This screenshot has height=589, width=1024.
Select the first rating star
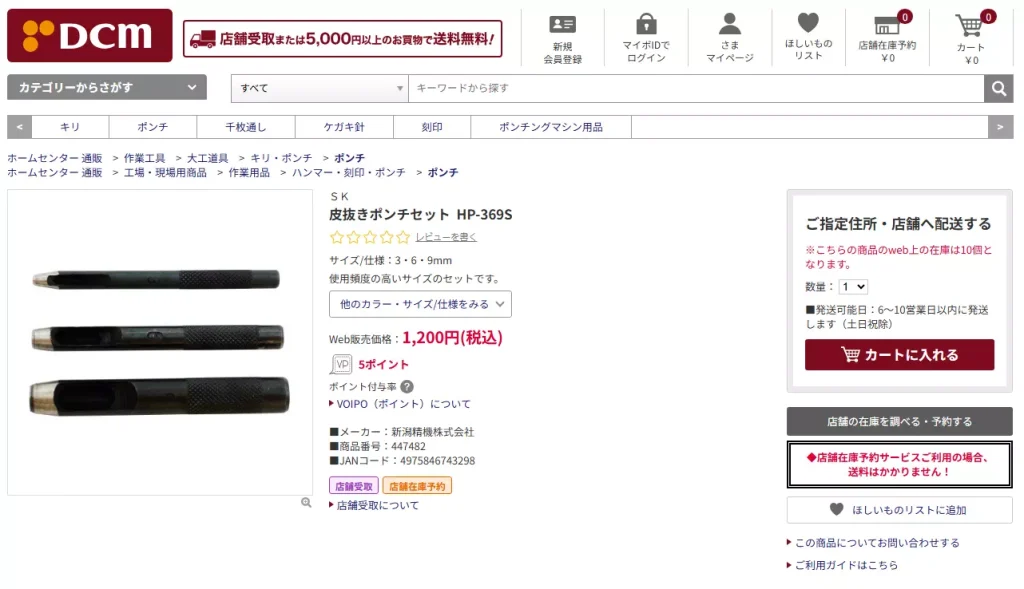(337, 238)
